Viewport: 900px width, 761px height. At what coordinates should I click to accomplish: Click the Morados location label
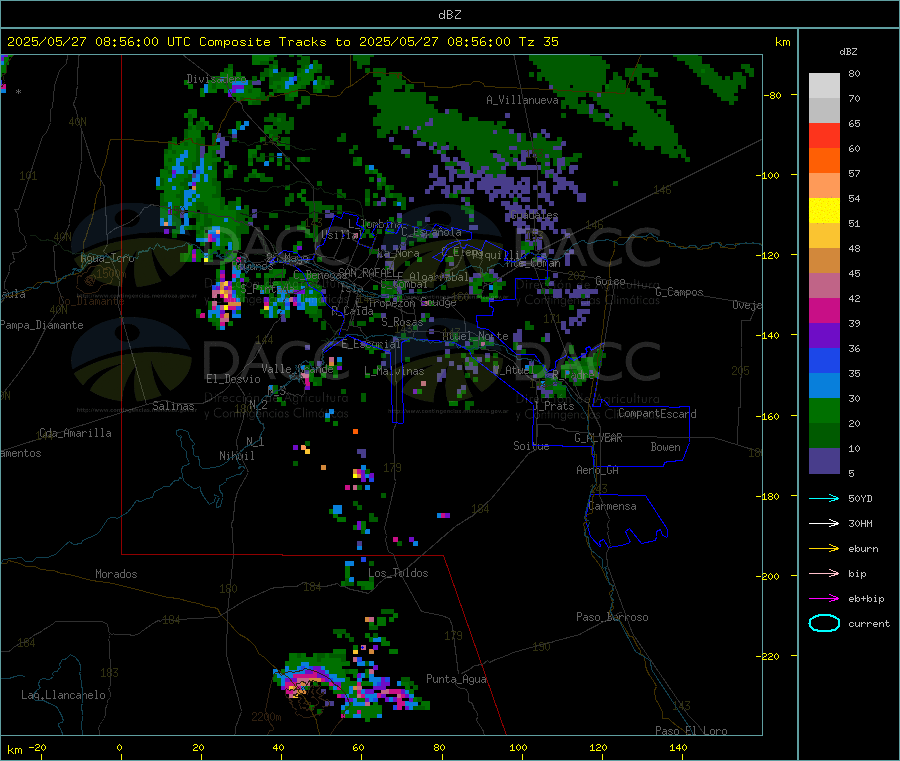pos(116,574)
